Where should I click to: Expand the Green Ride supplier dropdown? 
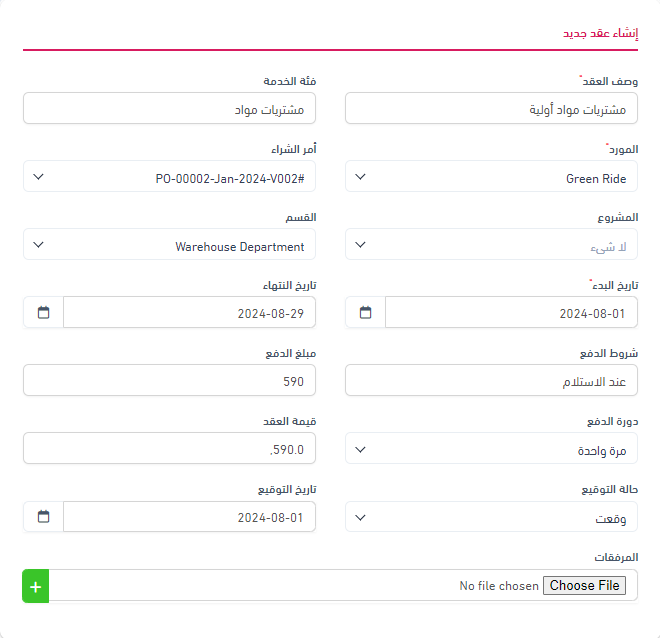tap(491, 177)
